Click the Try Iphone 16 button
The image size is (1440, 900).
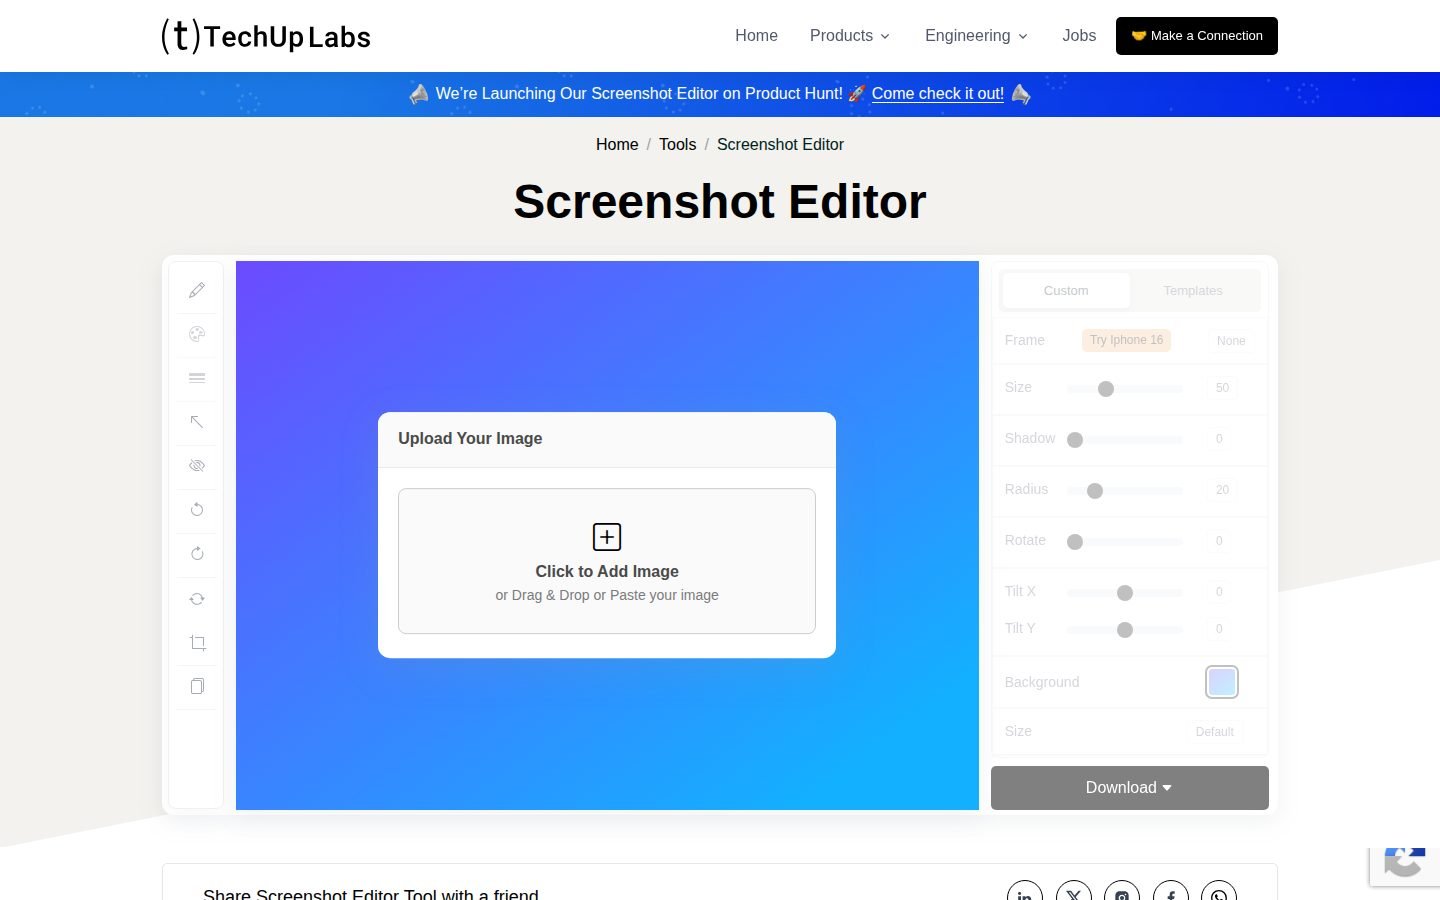(x=1126, y=340)
